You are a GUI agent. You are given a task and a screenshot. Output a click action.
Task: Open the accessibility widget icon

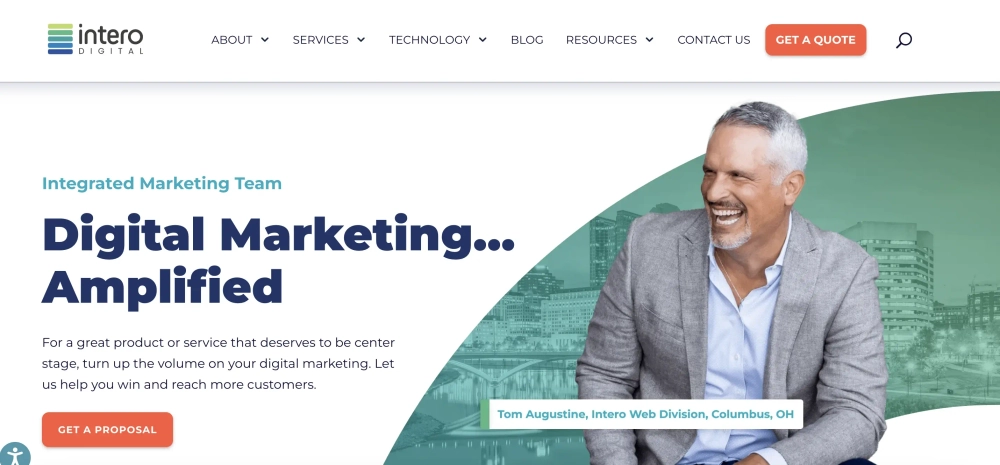pyautogui.click(x=13, y=455)
